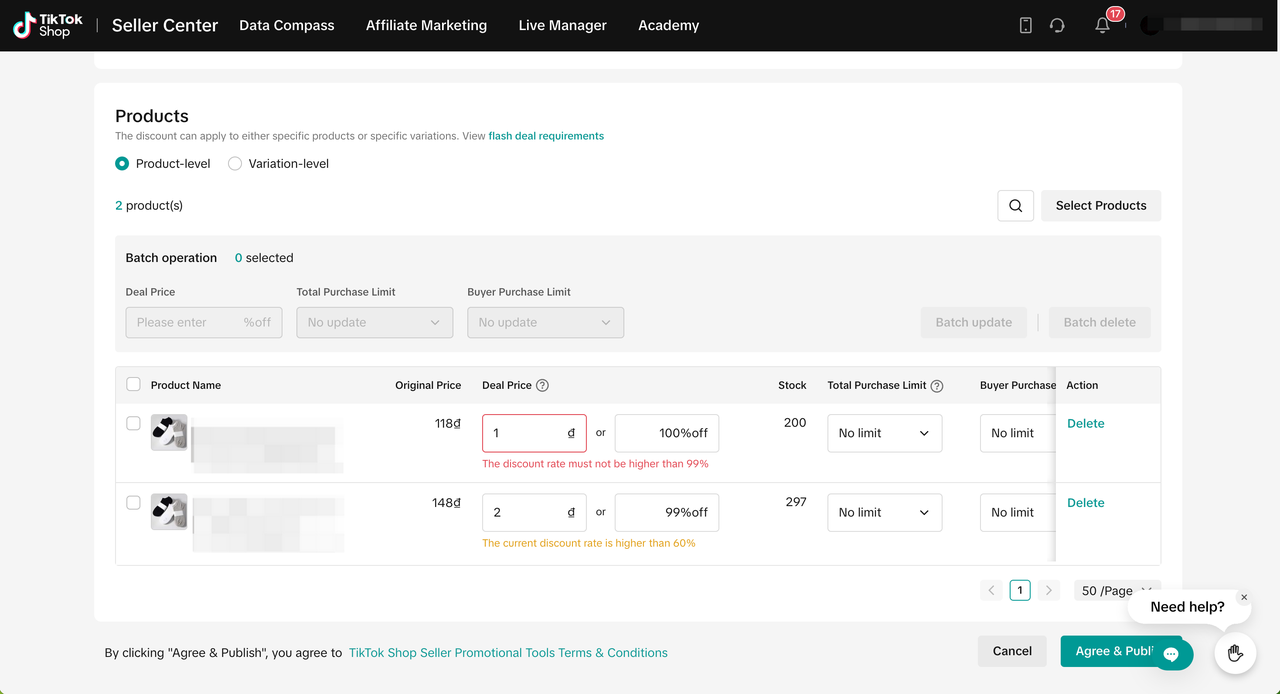Expand Total Purchase Limit for first product

[x=884, y=433]
